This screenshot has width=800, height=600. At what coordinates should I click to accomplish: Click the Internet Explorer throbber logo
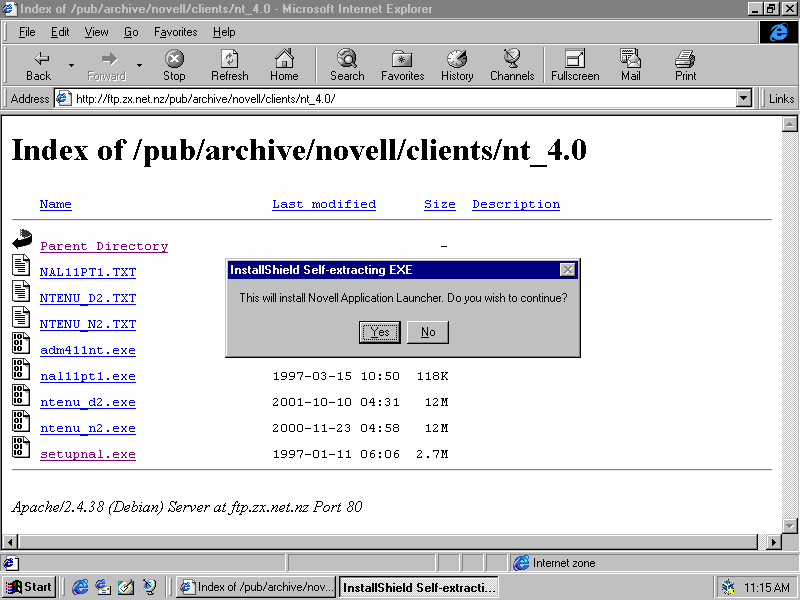(779, 32)
